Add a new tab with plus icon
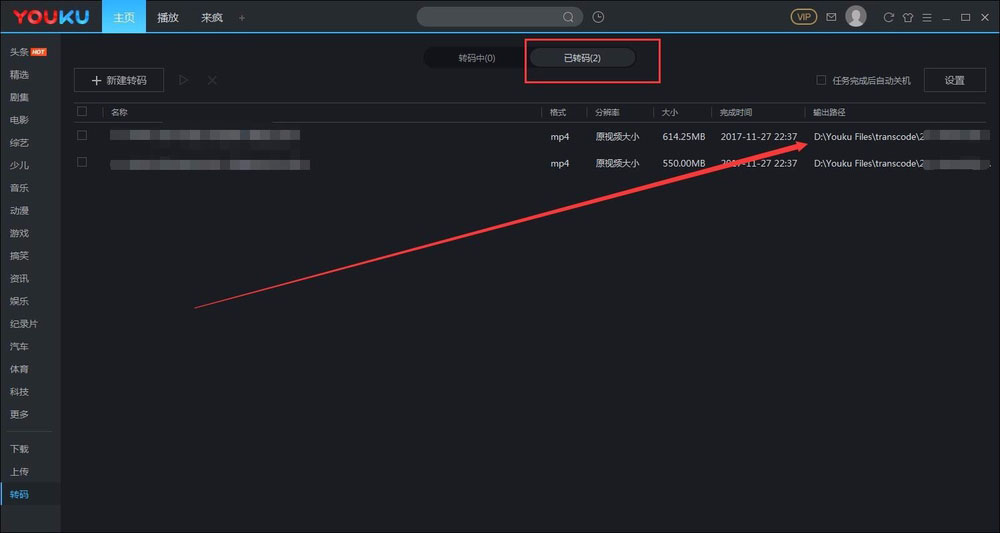This screenshot has height=533, width=1000. pyautogui.click(x=242, y=18)
